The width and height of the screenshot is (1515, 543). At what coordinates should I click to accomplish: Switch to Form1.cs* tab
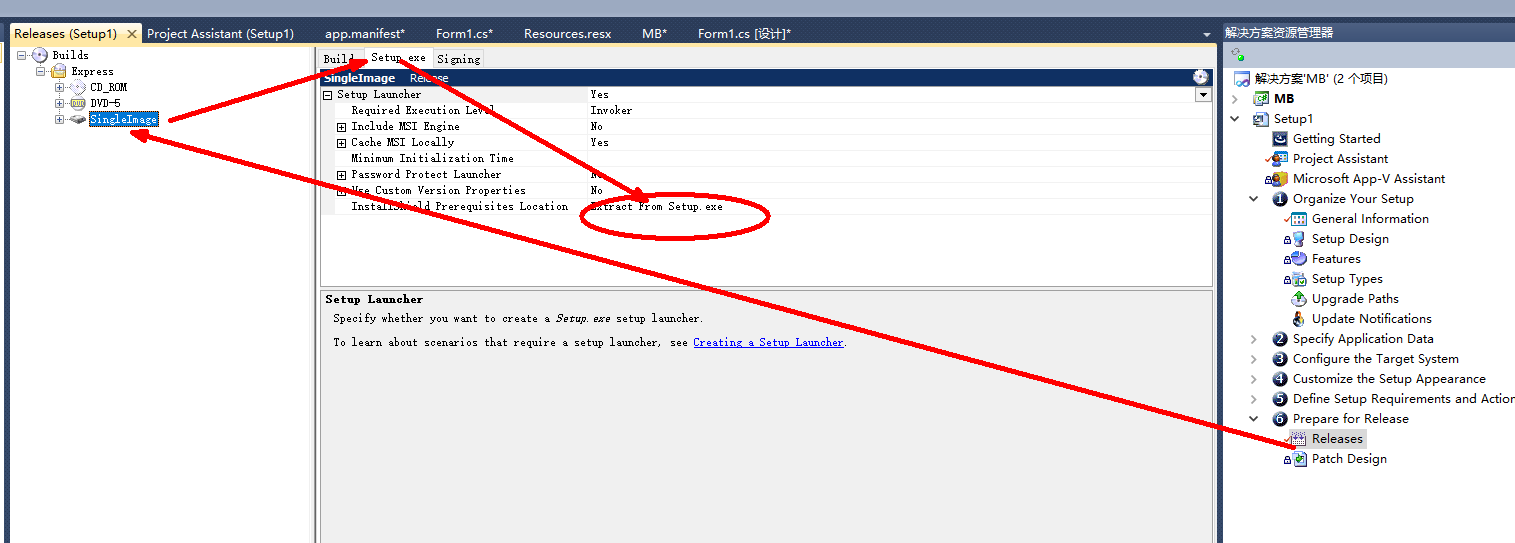[464, 33]
